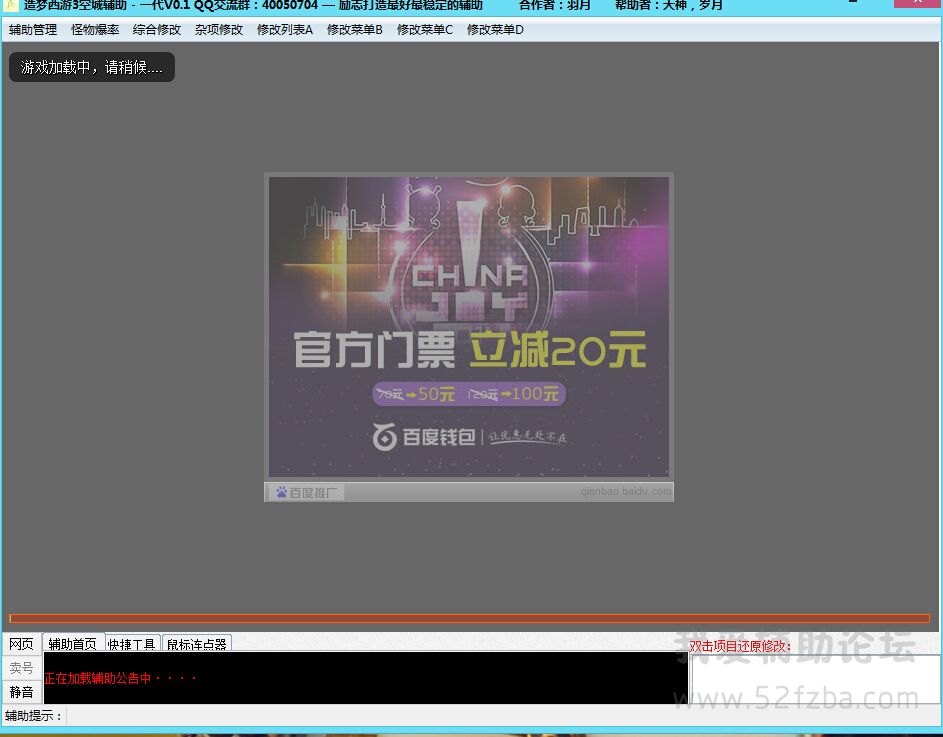Viewport: 943px width, 737px height.
Task: Focus the 辅助提示 text field
Action: click(503, 716)
